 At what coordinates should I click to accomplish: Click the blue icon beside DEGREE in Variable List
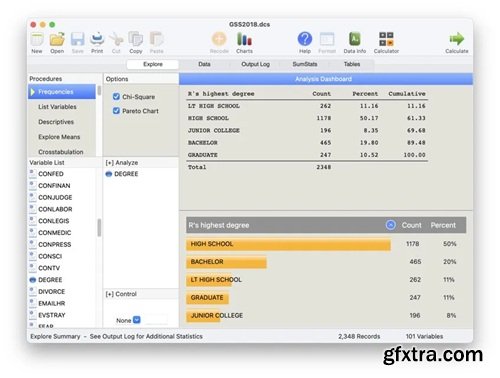(x=33, y=280)
